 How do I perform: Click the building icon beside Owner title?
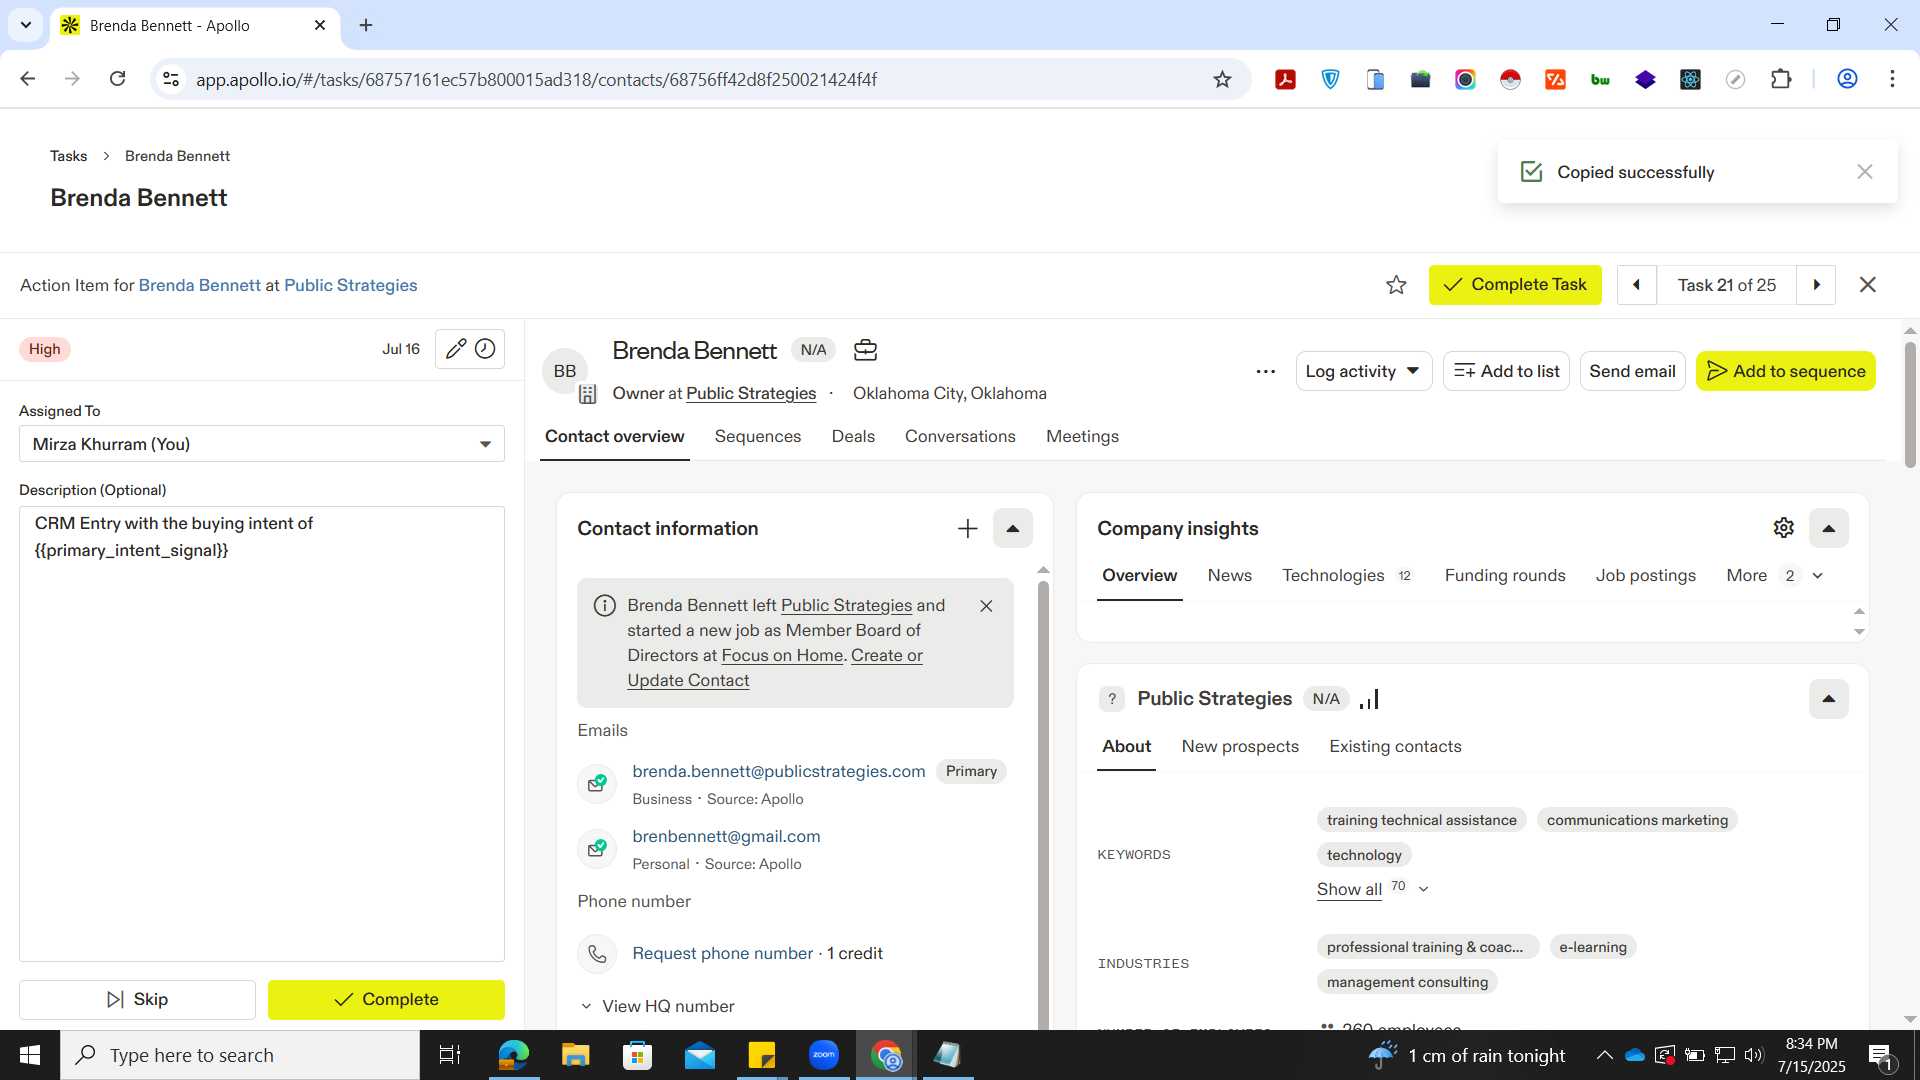point(588,394)
